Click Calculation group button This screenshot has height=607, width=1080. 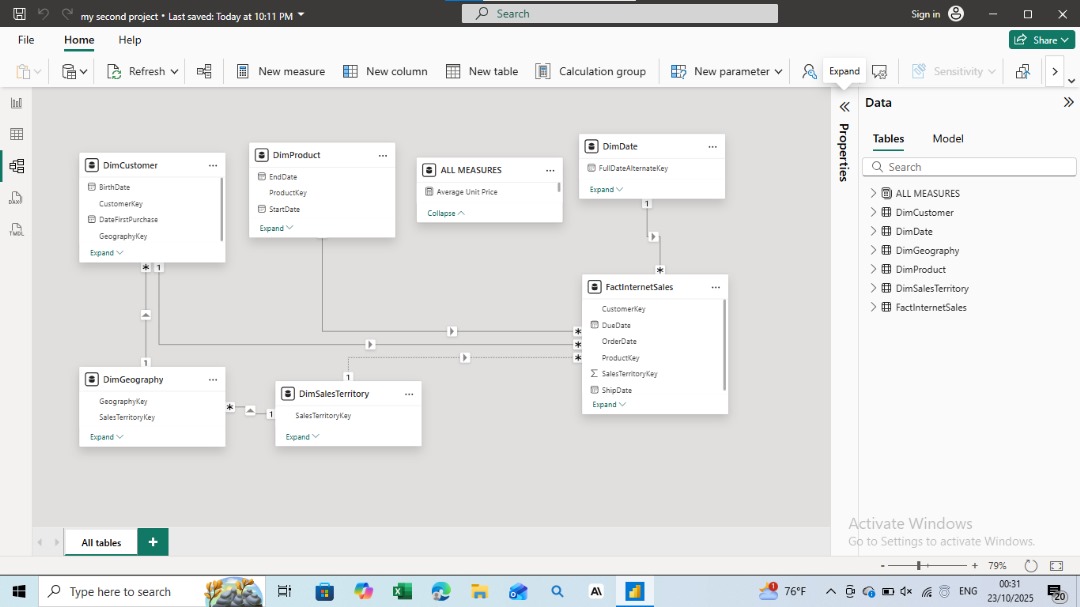coord(591,72)
